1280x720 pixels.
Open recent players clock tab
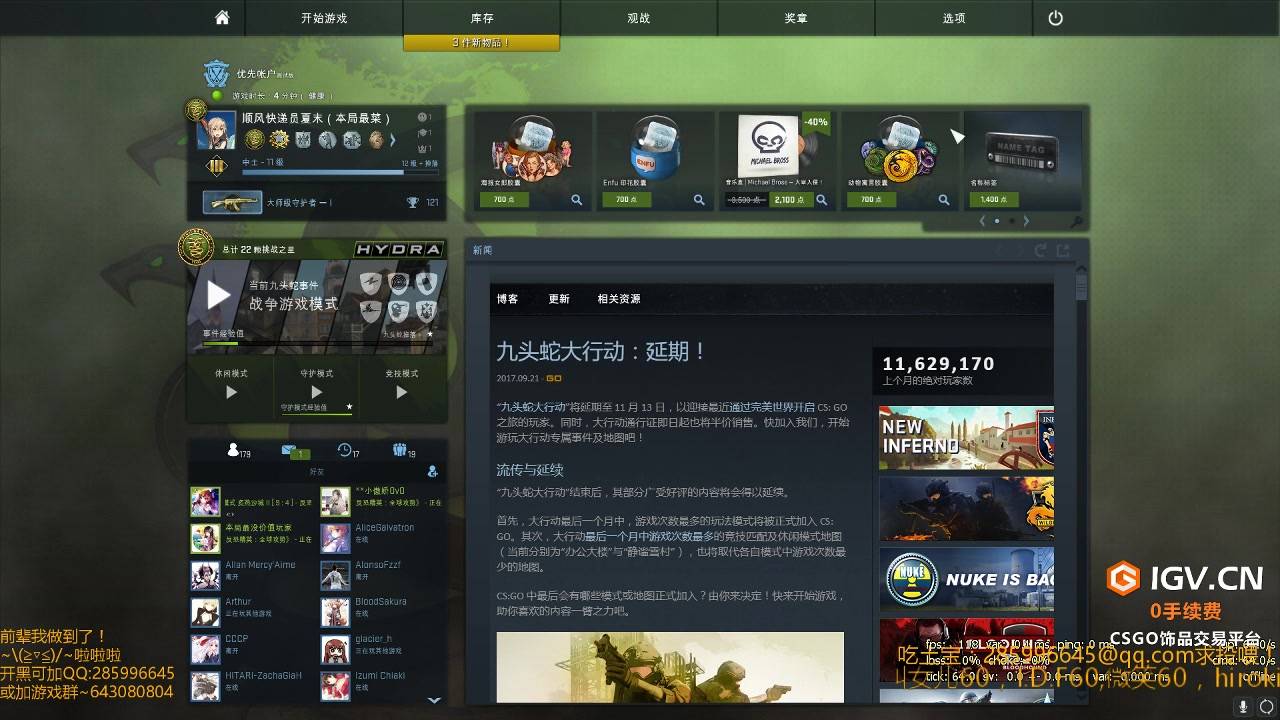(x=348, y=451)
